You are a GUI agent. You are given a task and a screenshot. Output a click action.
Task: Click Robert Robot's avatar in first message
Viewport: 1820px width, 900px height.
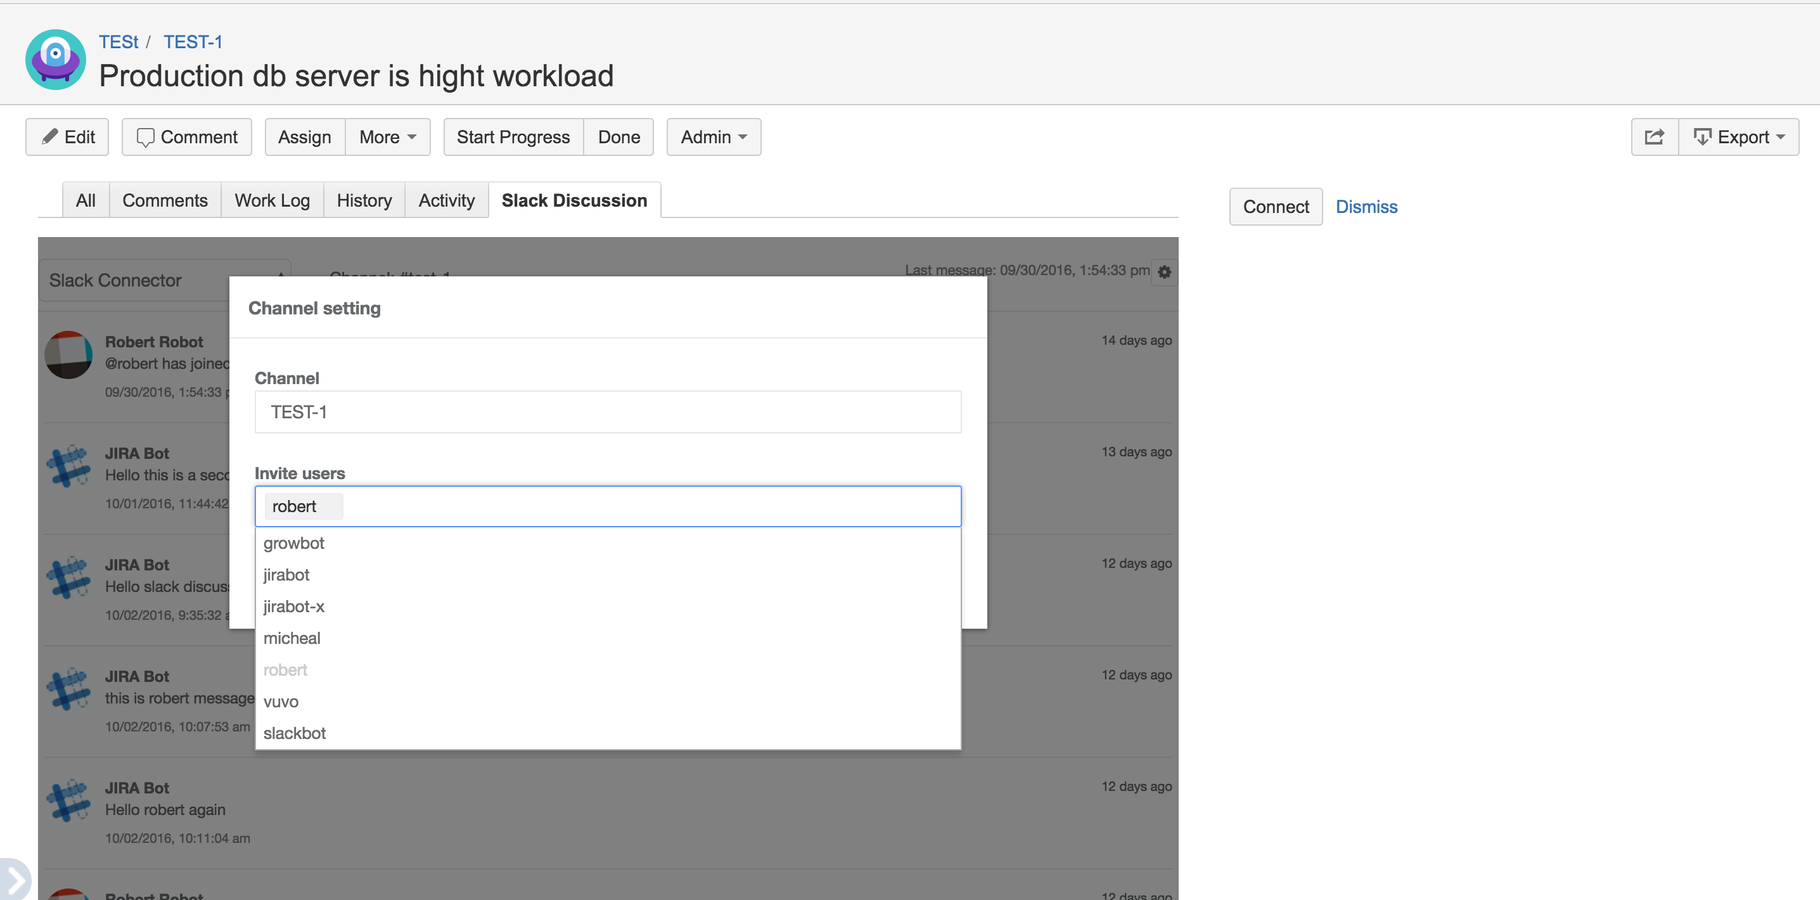(x=69, y=355)
